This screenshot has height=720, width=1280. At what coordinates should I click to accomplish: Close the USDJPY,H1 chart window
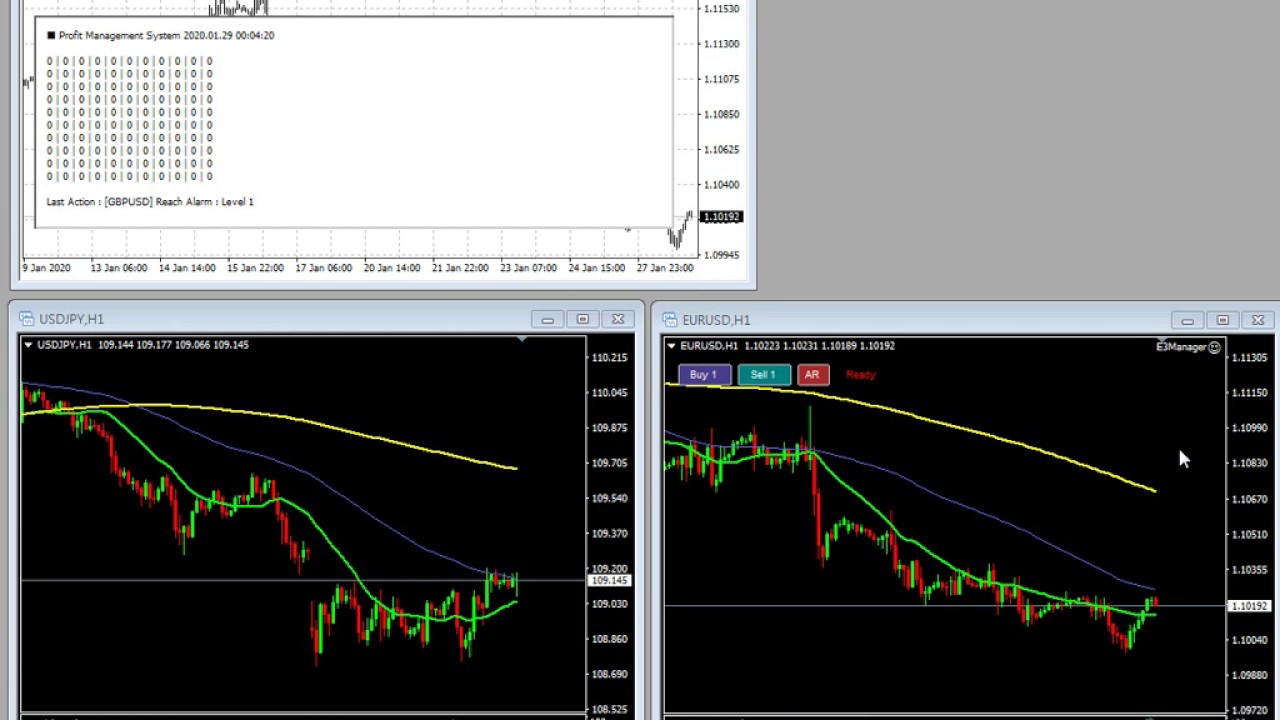tap(618, 319)
